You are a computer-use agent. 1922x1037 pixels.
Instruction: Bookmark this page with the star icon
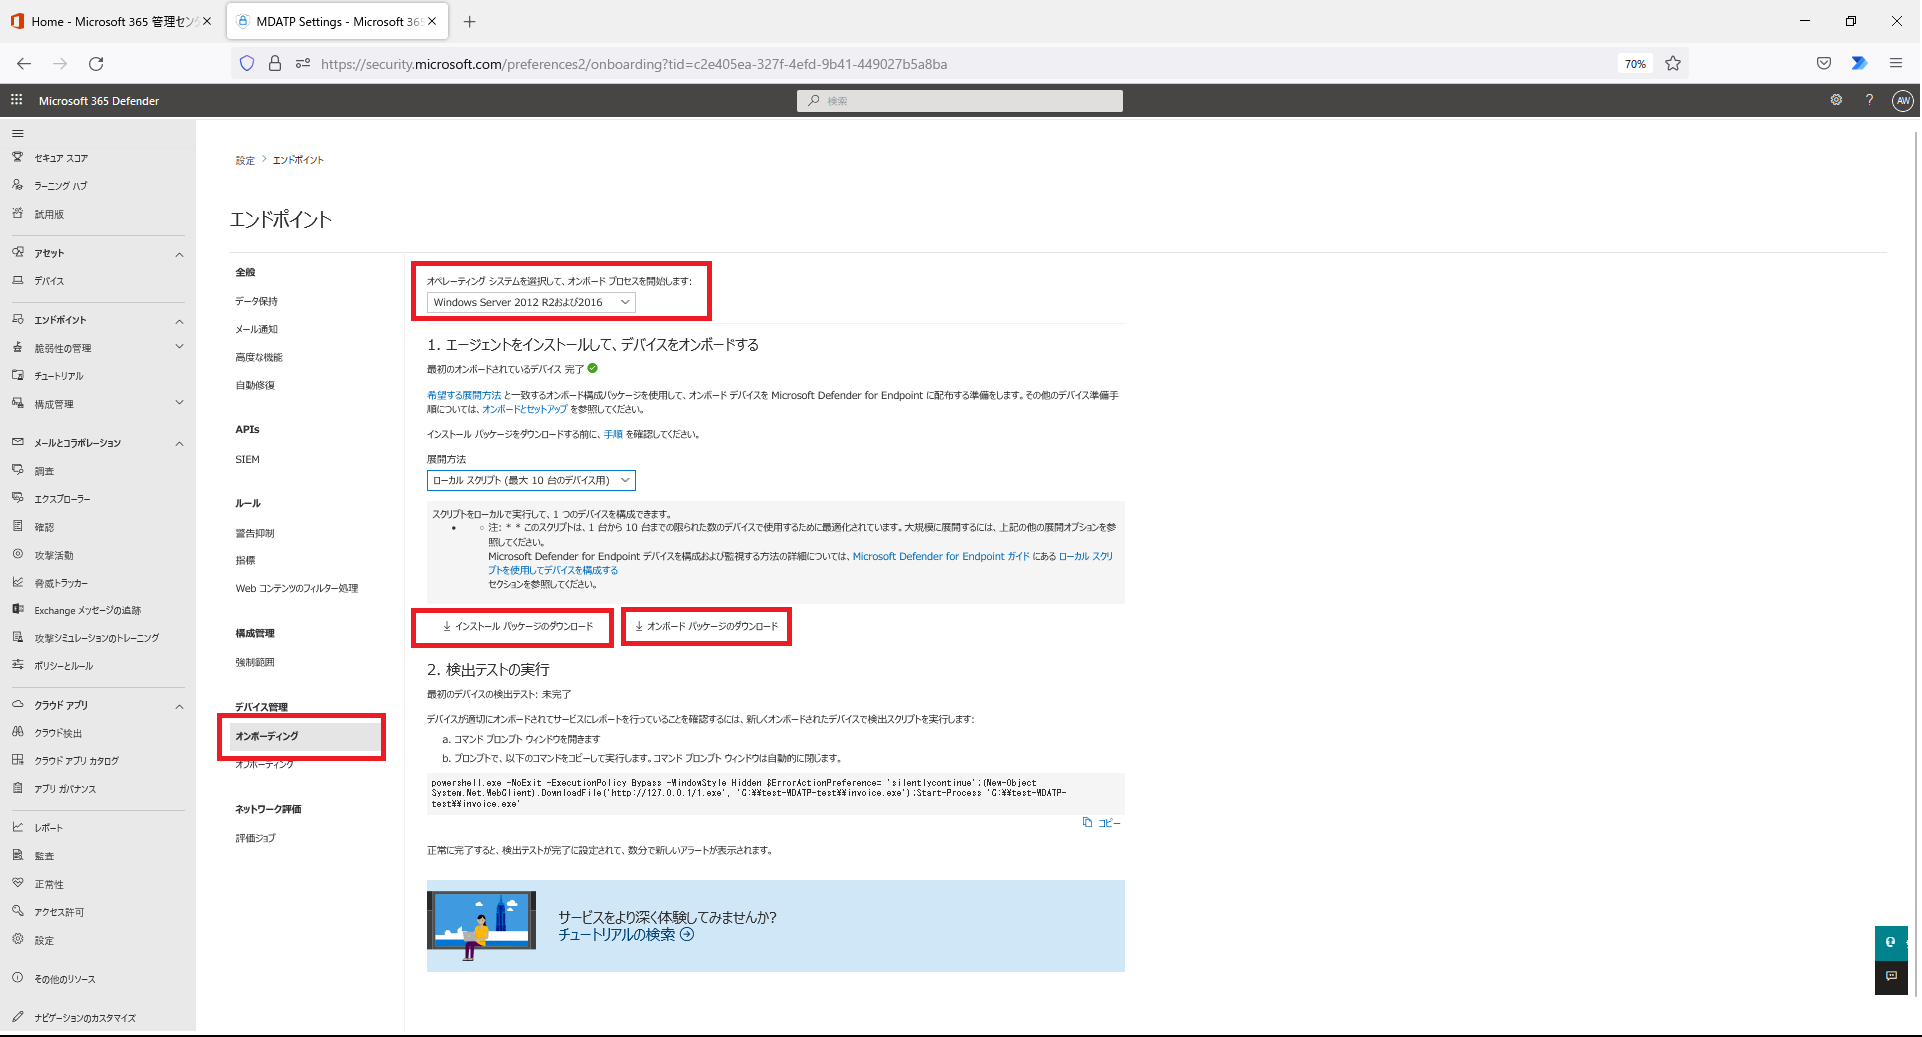1673,64
